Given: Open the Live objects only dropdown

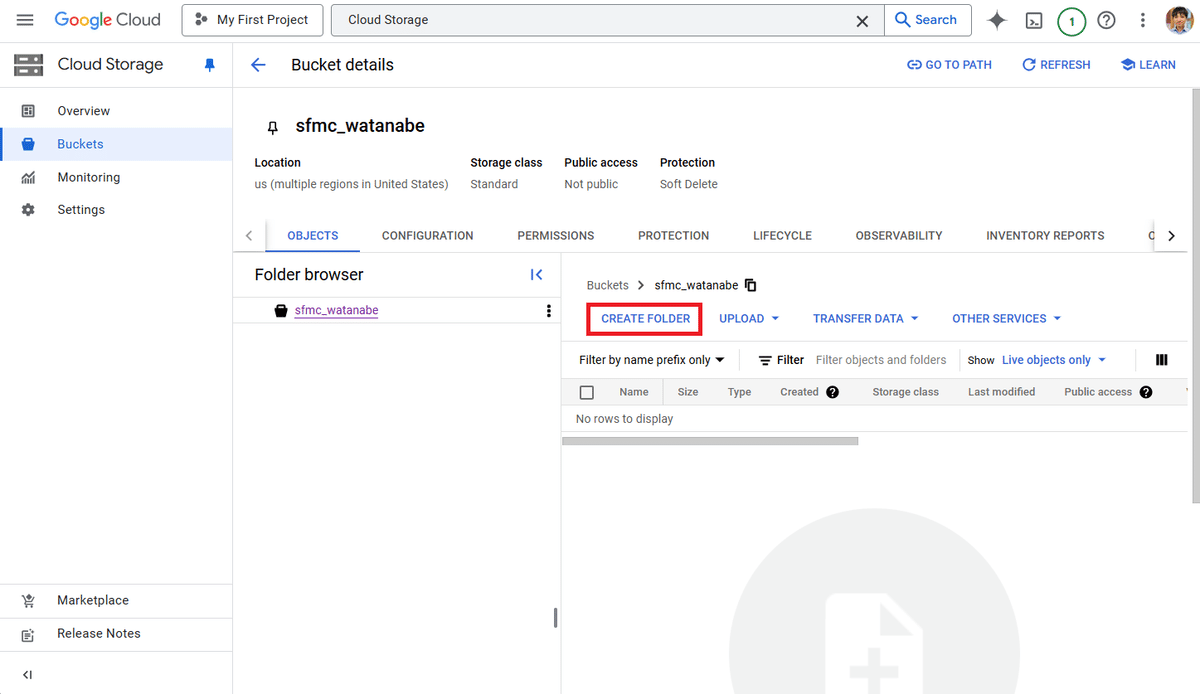Looking at the screenshot, I should click(x=1054, y=360).
